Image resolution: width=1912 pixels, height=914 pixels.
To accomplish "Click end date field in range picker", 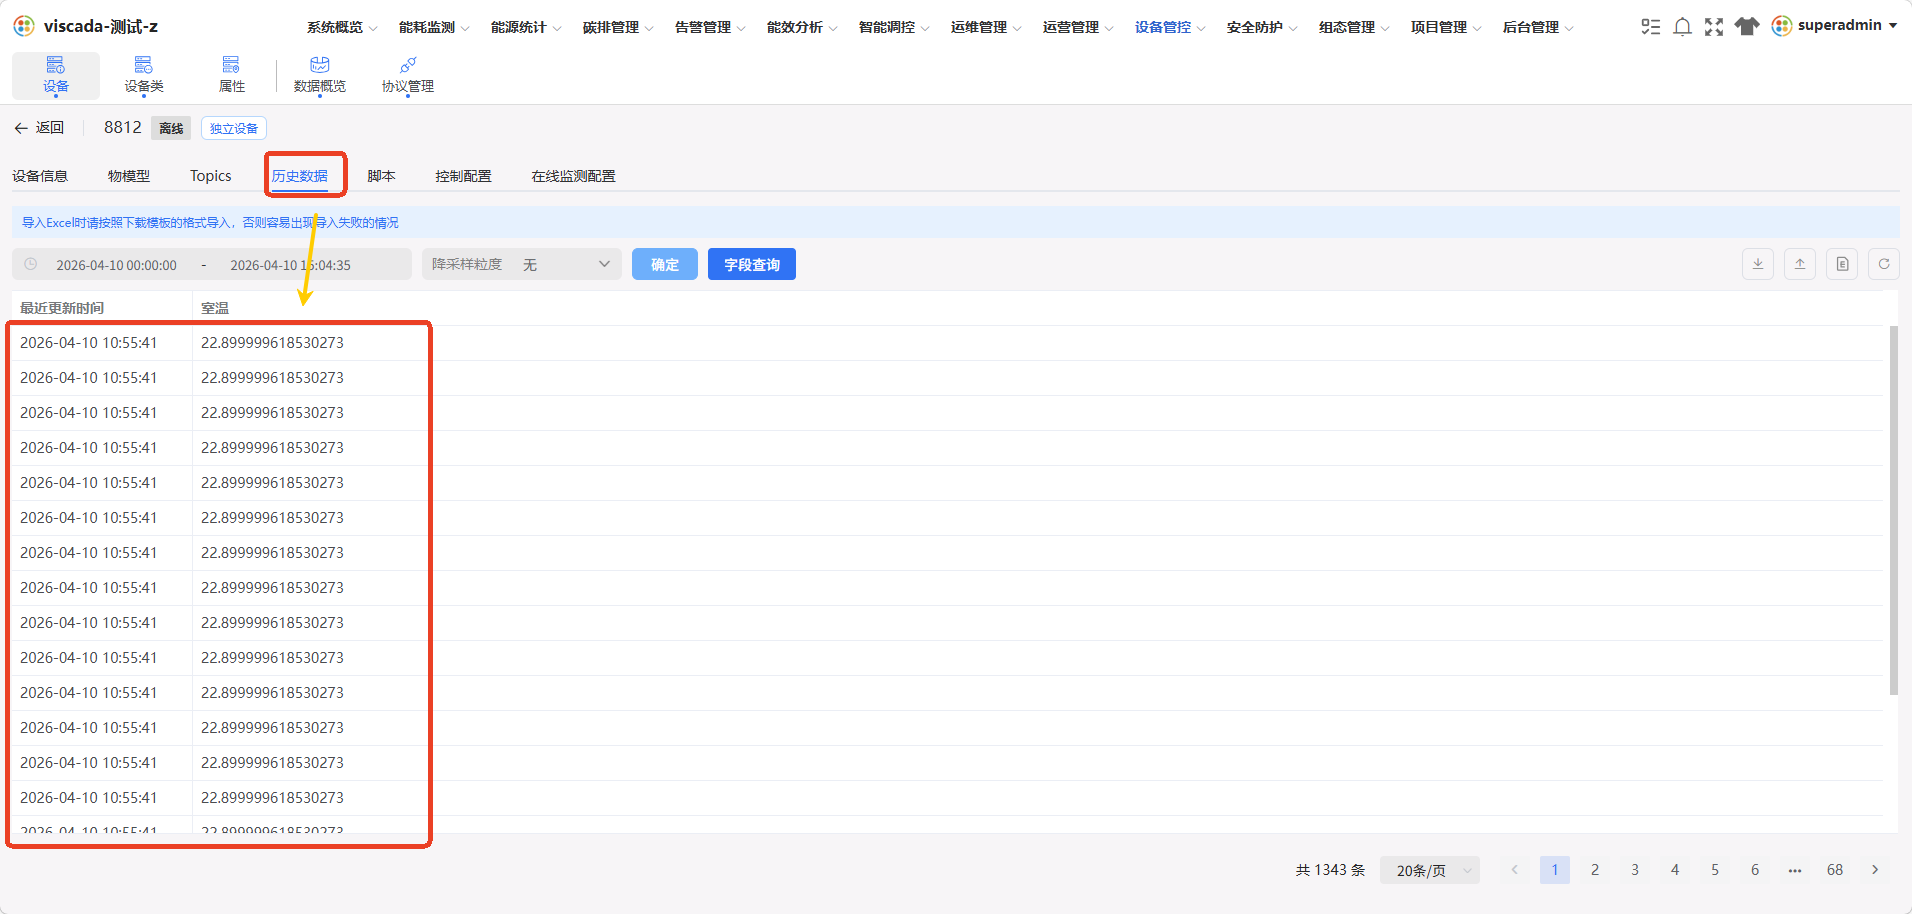I will [290, 265].
